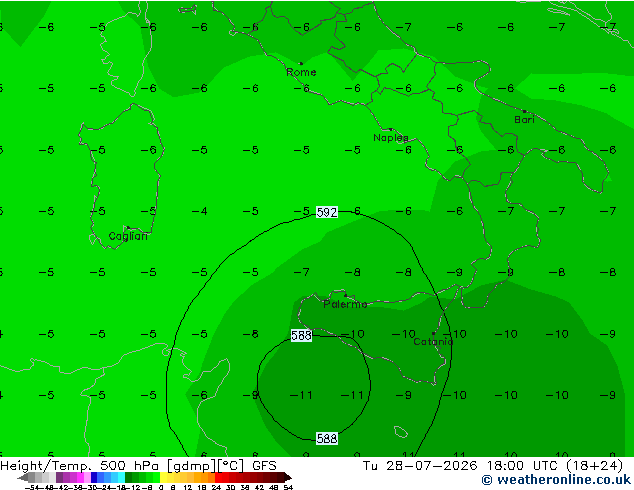Pick the dark blue legend swatch at -30
This screenshot has width=634, height=490.
[94, 477]
